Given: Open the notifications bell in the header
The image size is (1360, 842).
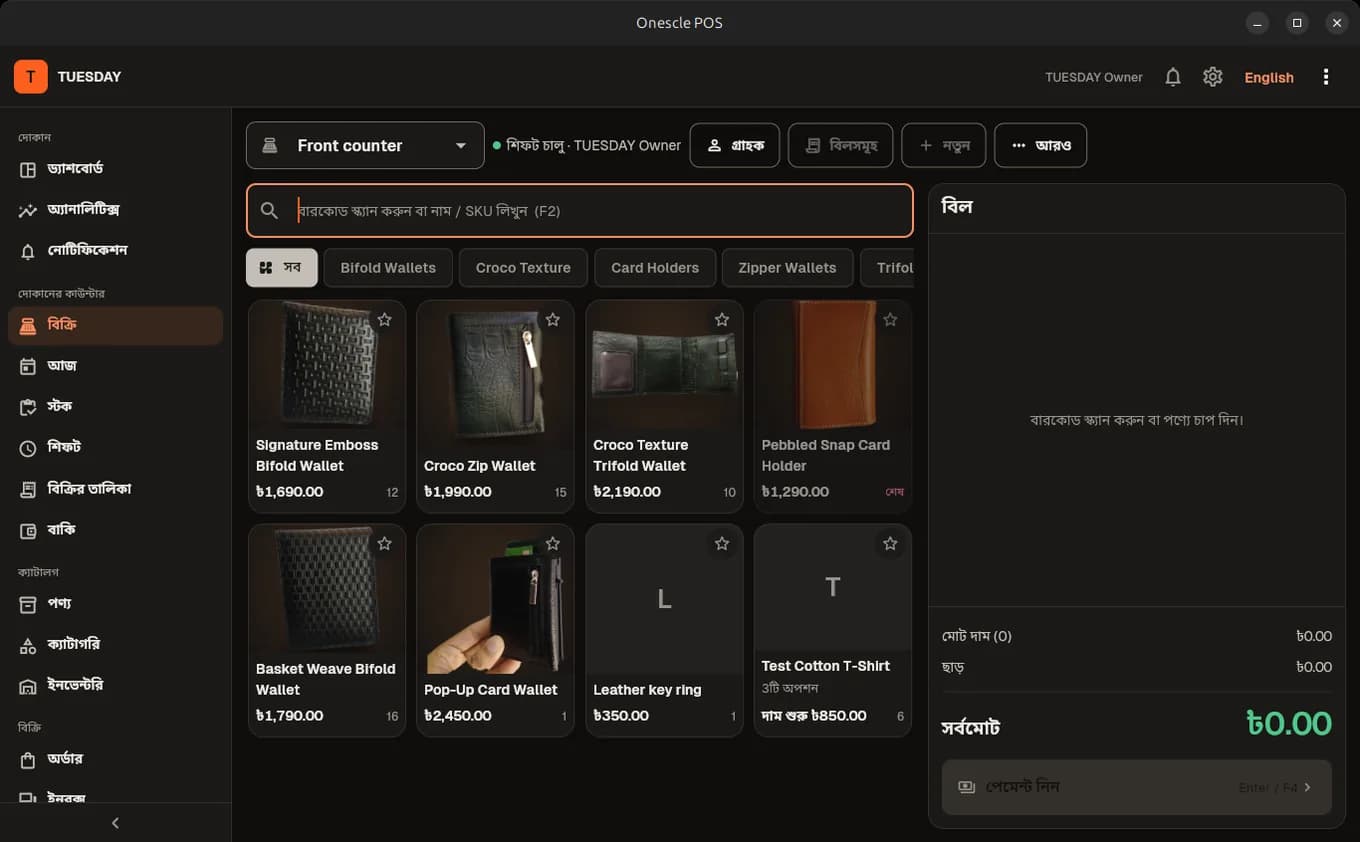Looking at the screenshot, I should point(1173,77).
